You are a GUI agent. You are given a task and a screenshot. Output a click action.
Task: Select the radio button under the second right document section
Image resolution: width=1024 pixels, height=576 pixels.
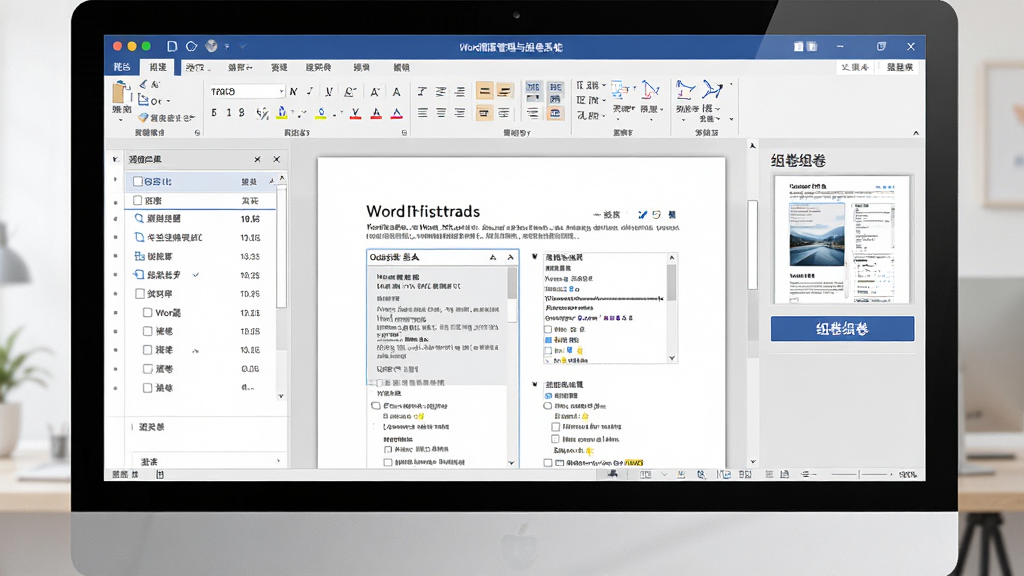coord(548,406)
